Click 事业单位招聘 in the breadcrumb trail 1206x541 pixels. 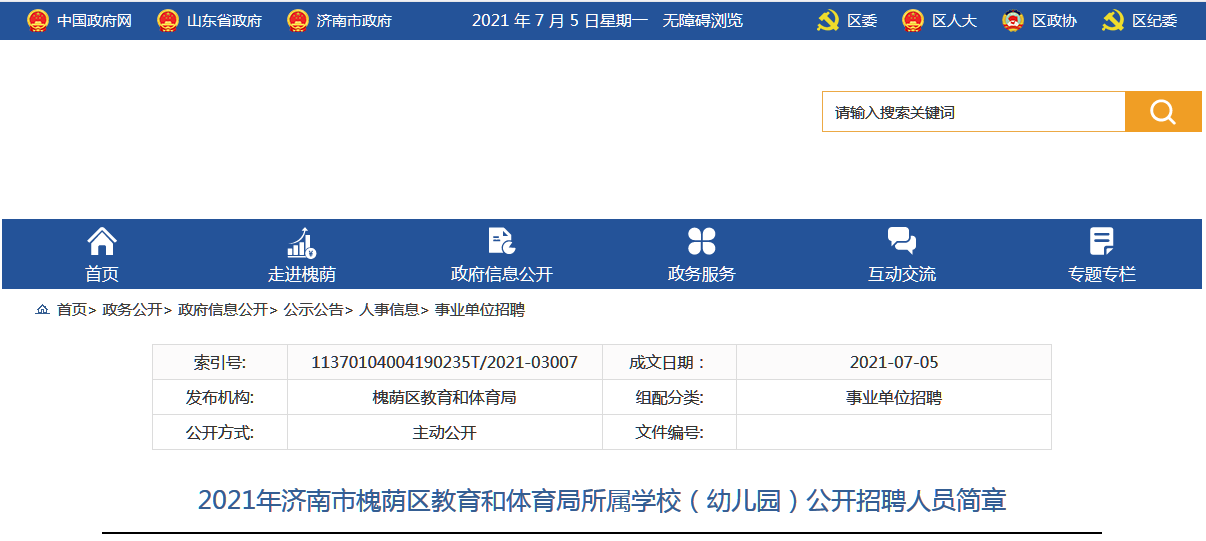tap(479, 310)
